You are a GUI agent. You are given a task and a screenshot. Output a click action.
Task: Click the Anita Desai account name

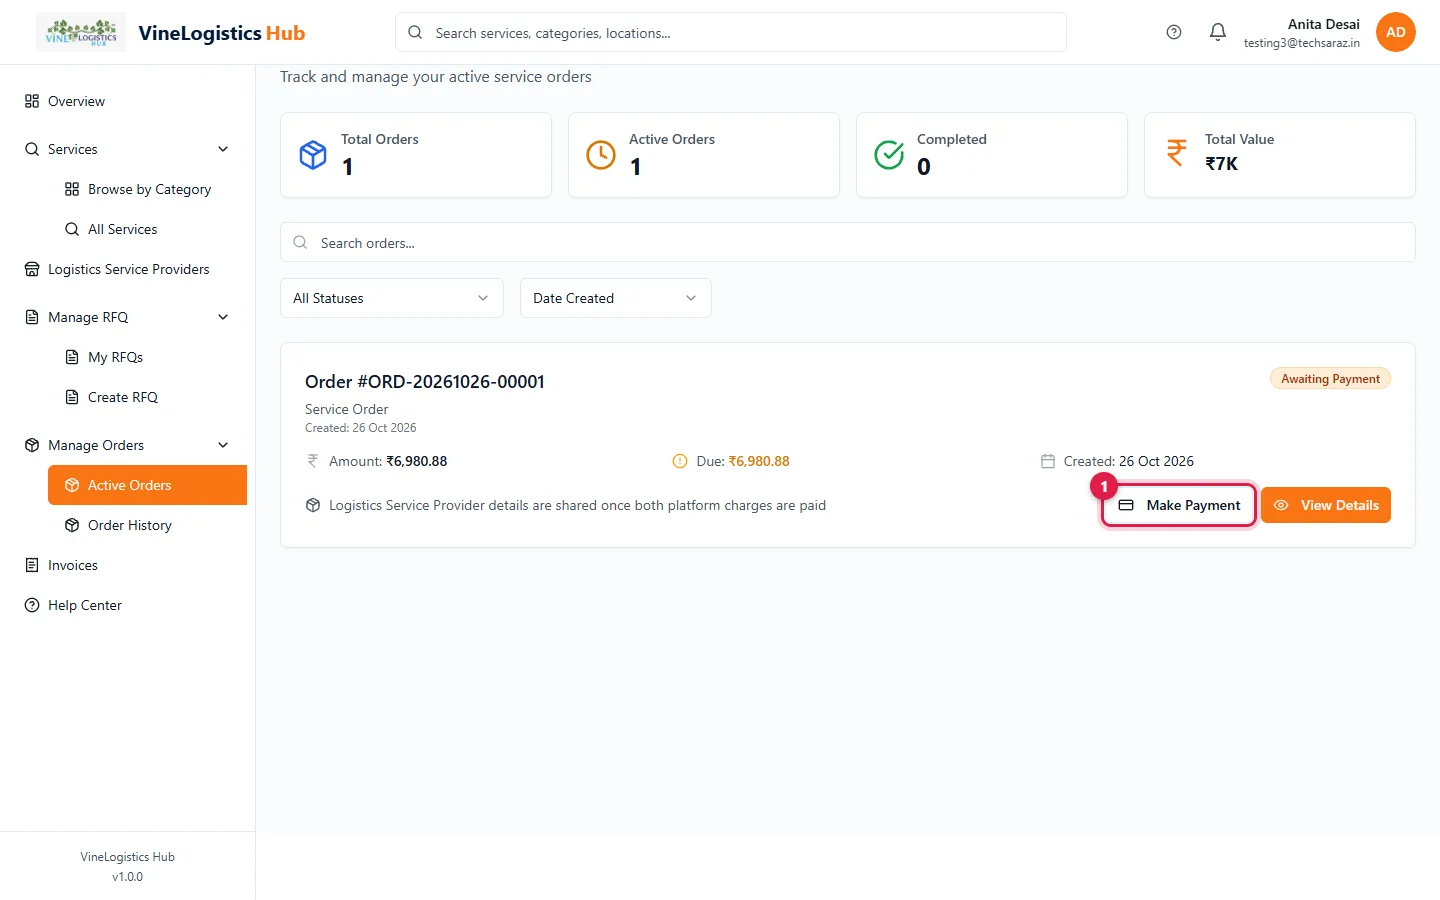coord(1323,24)
